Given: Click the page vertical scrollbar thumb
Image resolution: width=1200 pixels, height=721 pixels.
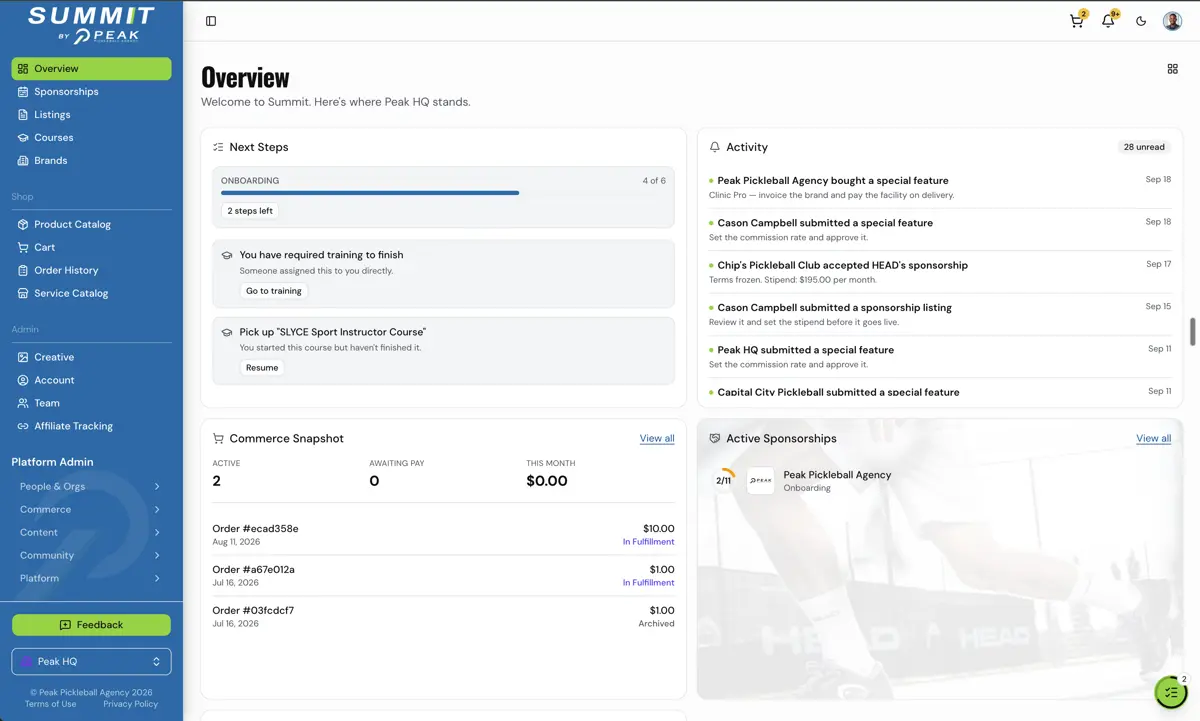Looking at the screenshot, I should [1191, 332].
